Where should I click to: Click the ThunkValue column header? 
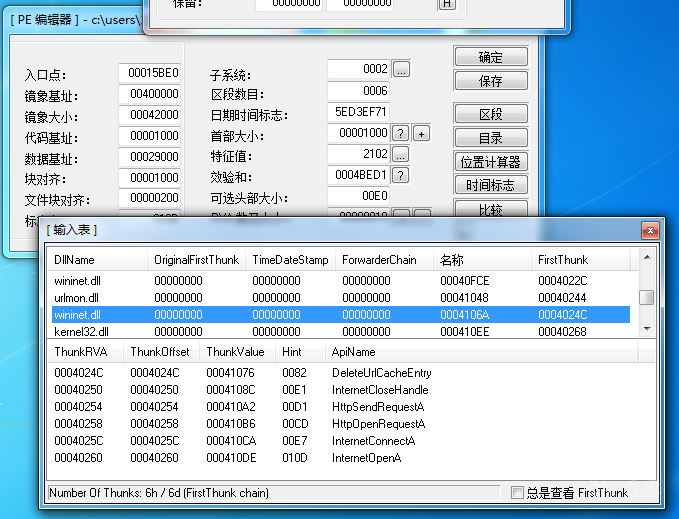coord(237,352)
